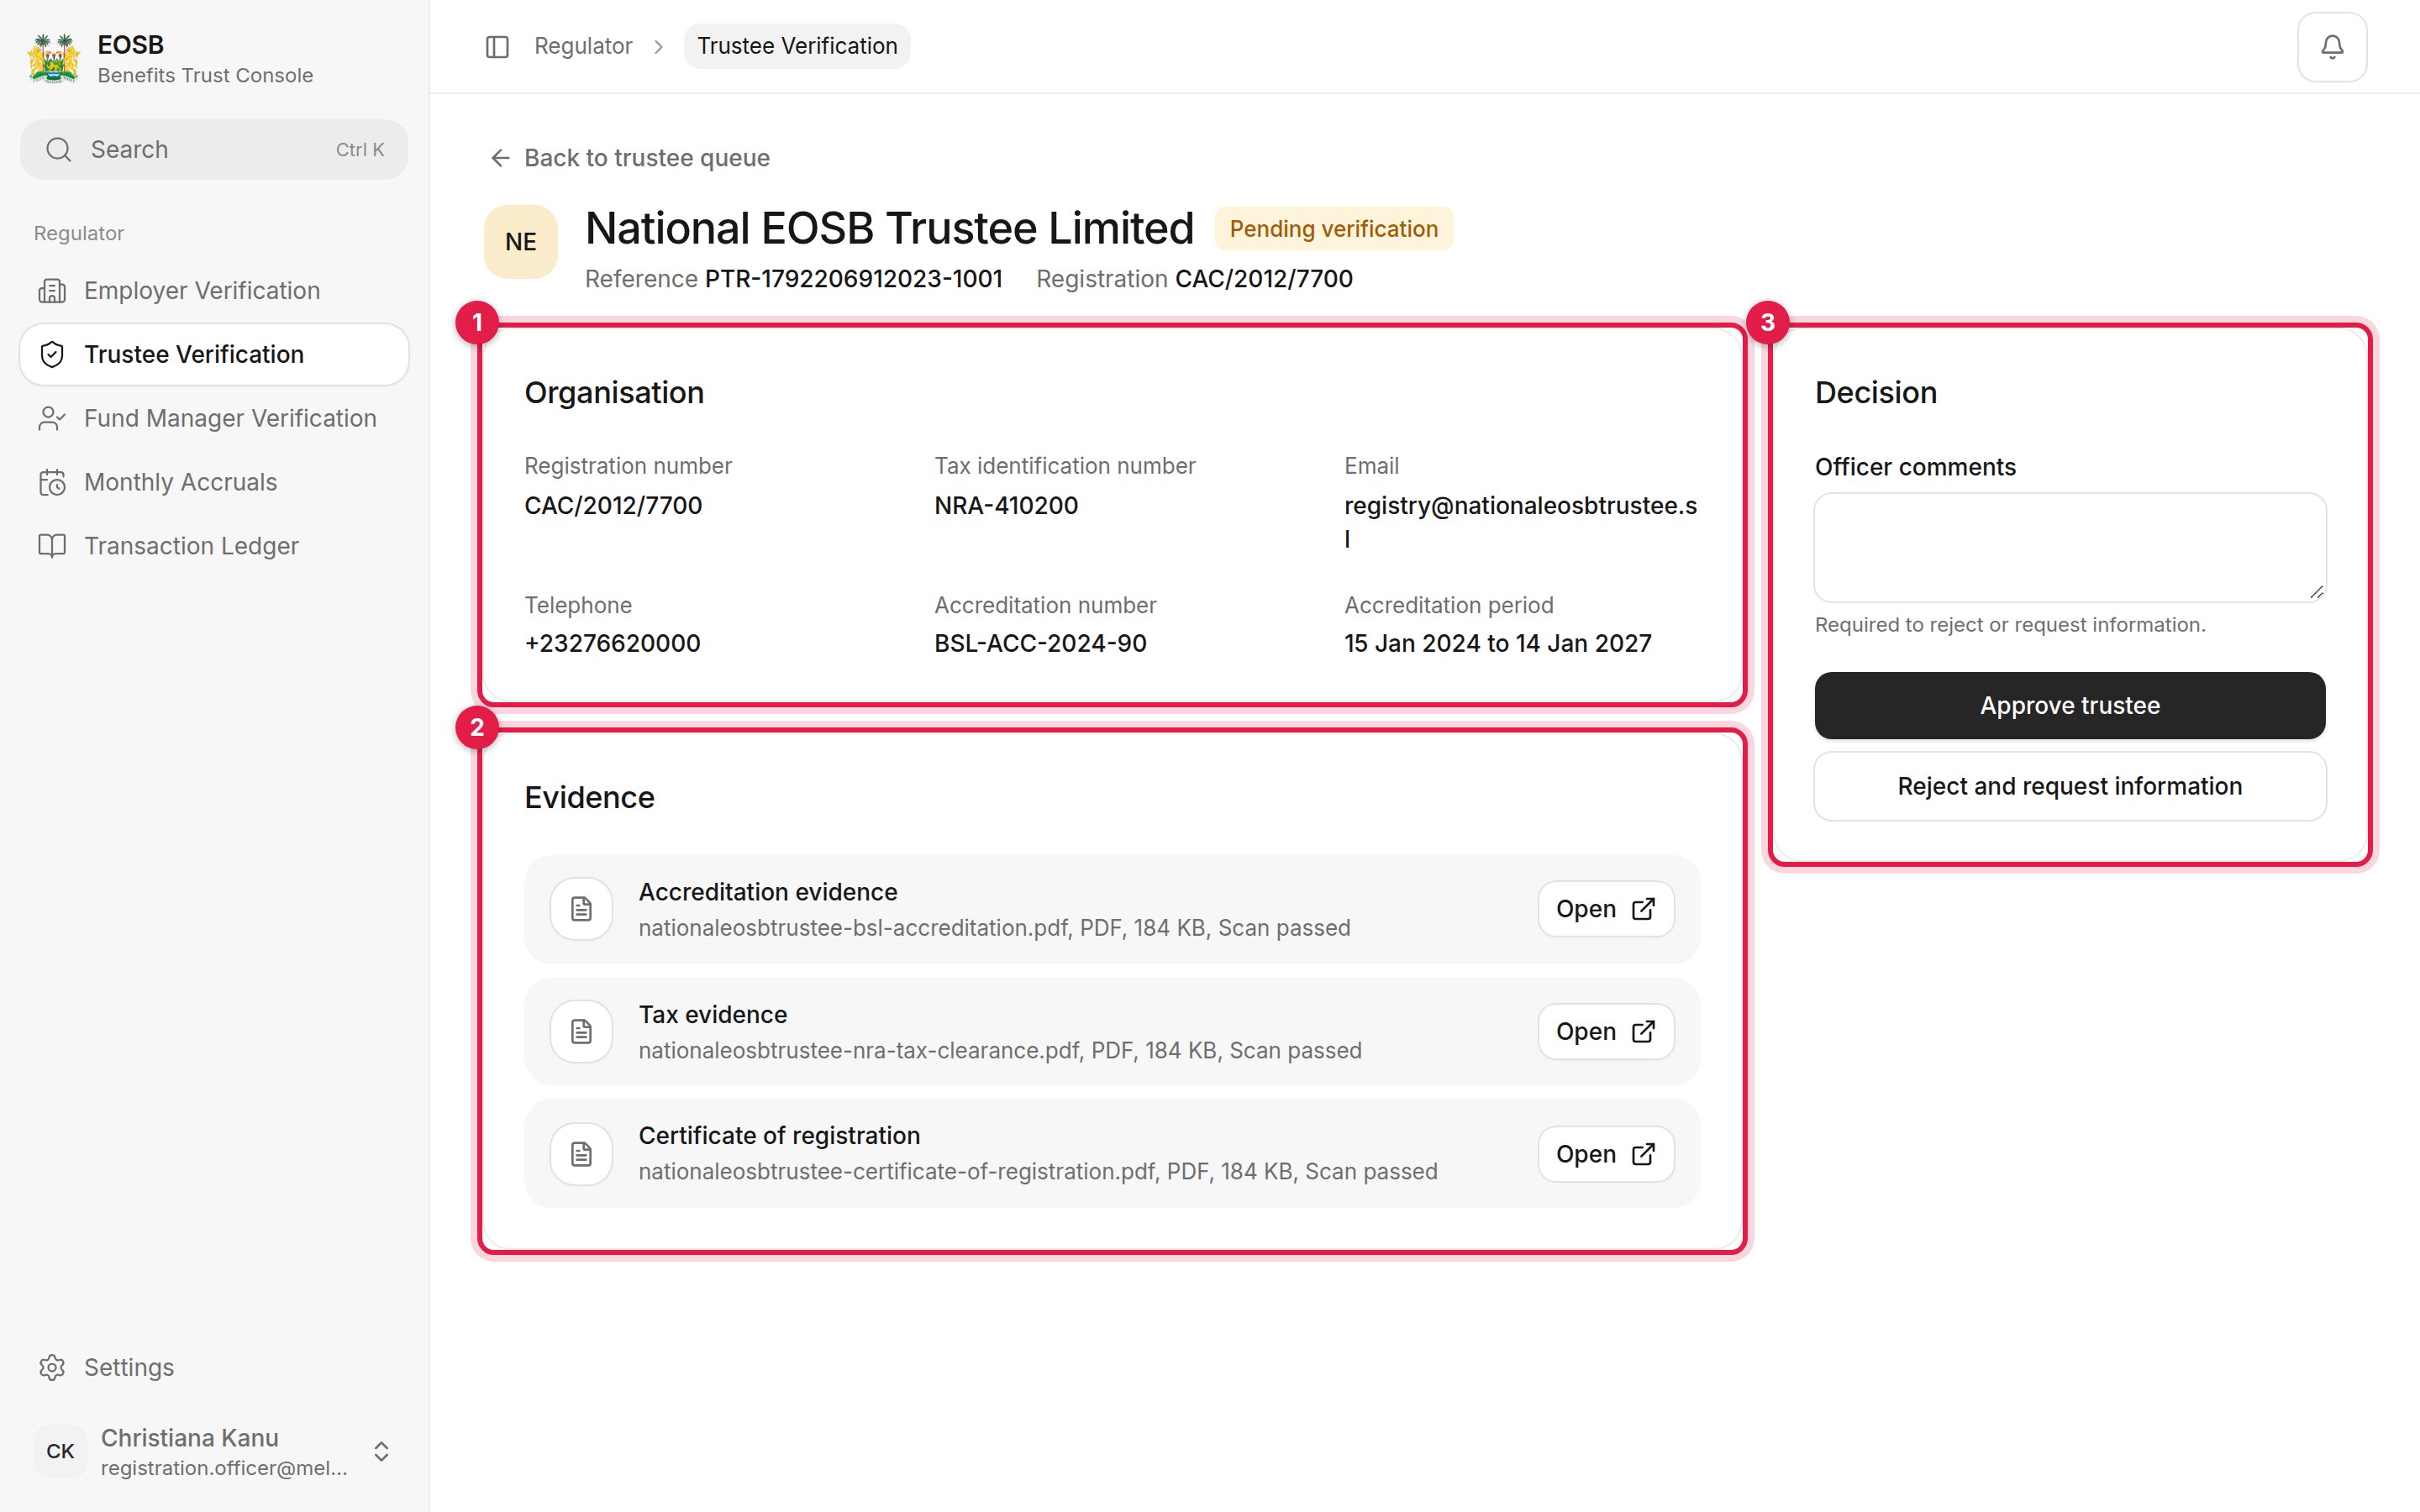Click the Trustee Verification sidebar label
This screenshot has width=2420, height=1512.
(194, 354)
